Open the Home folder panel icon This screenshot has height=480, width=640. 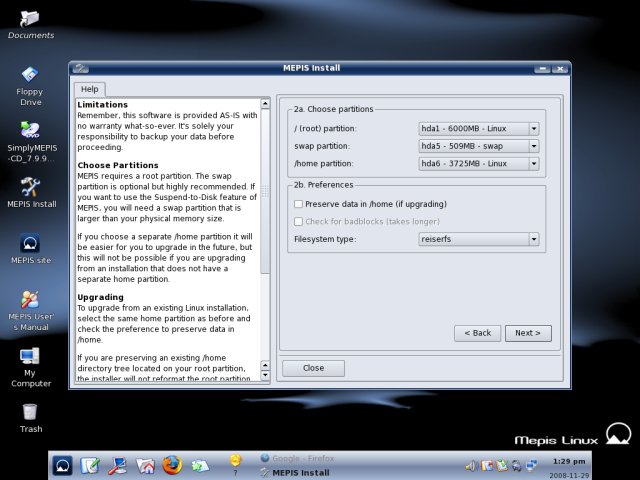click(x=145, y=465)
